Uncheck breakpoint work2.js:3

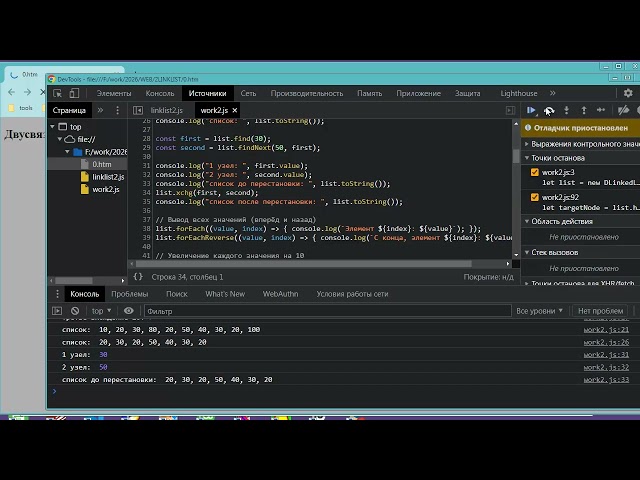coord(534,172)
